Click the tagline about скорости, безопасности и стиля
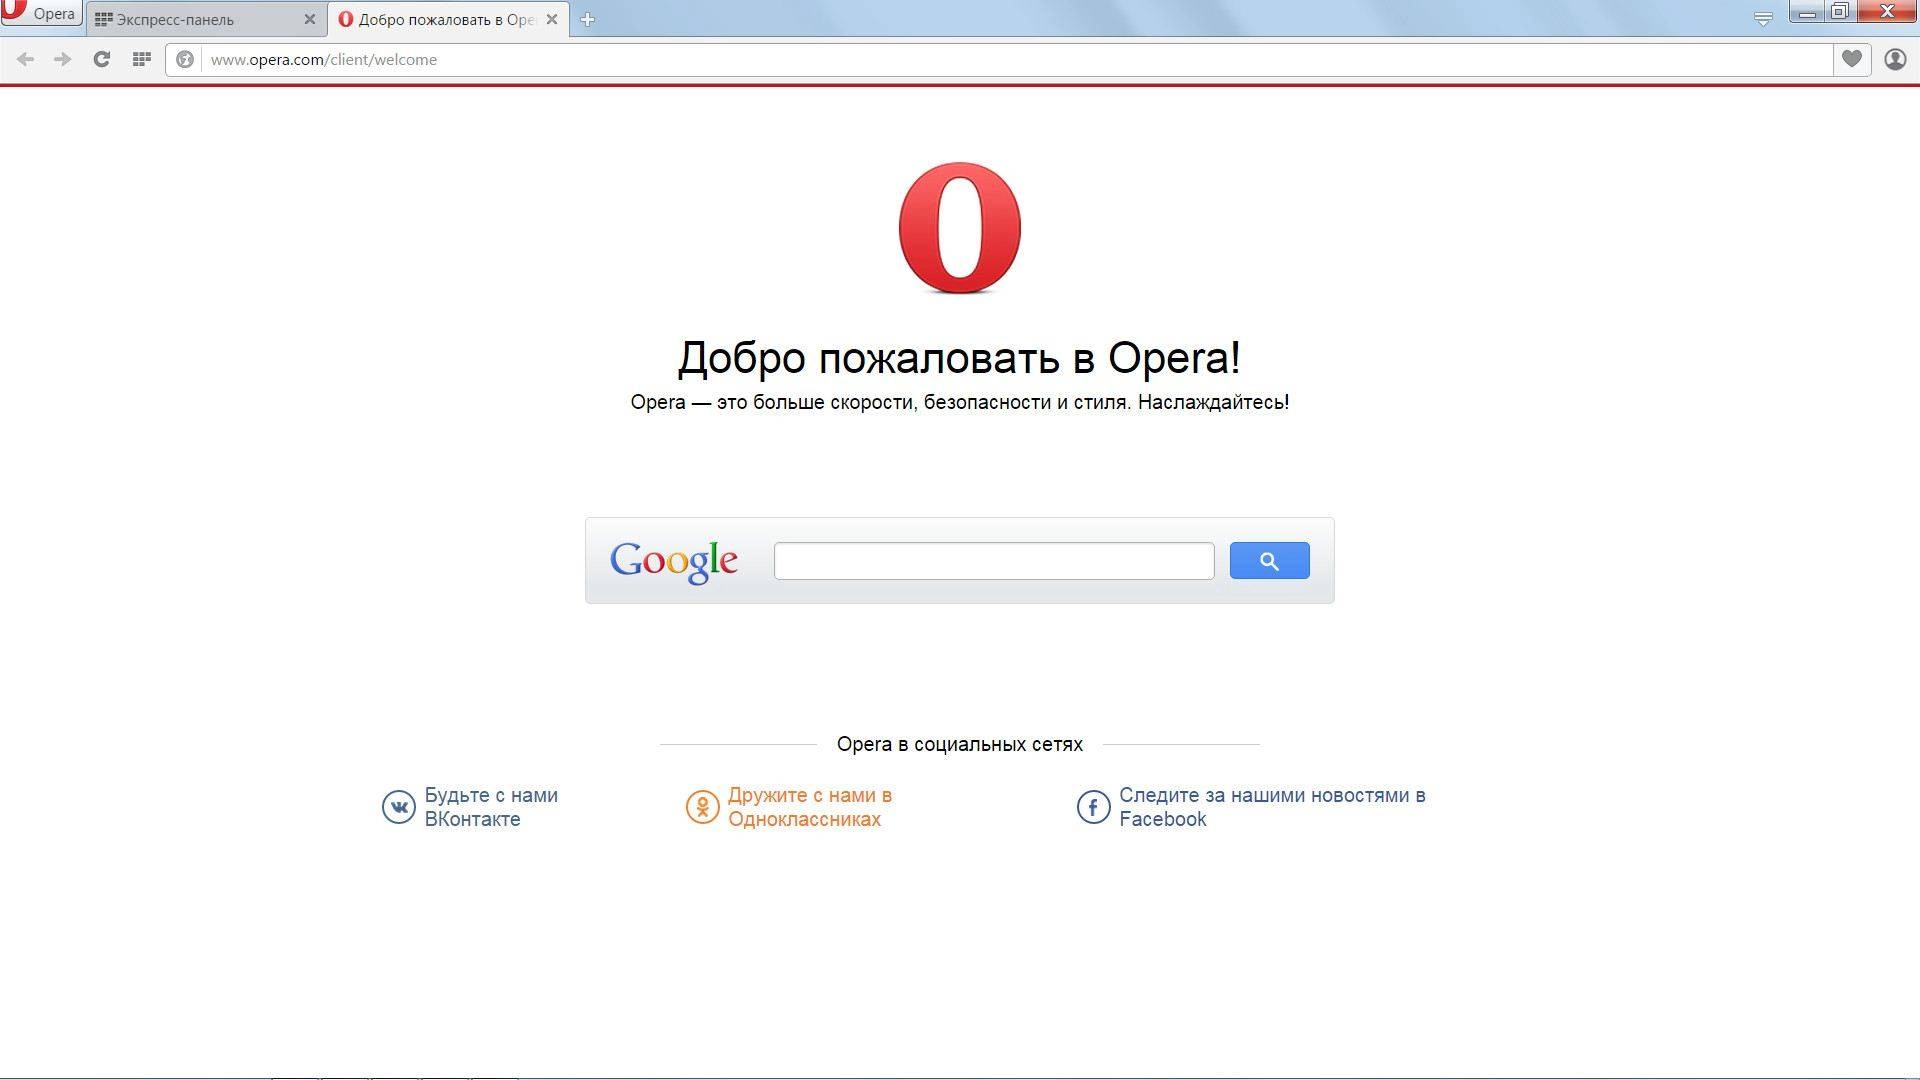1920x1080 pixels. pos(959,402)
